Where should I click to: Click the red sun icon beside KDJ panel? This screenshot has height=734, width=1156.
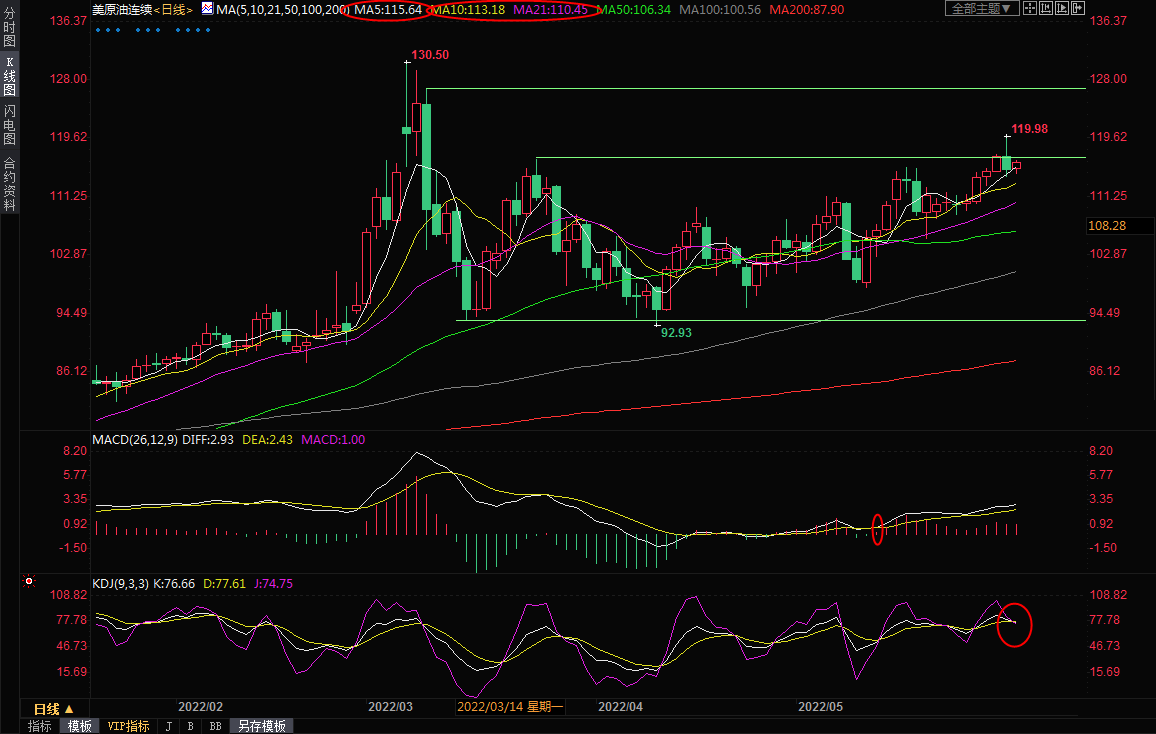point(29,581)
